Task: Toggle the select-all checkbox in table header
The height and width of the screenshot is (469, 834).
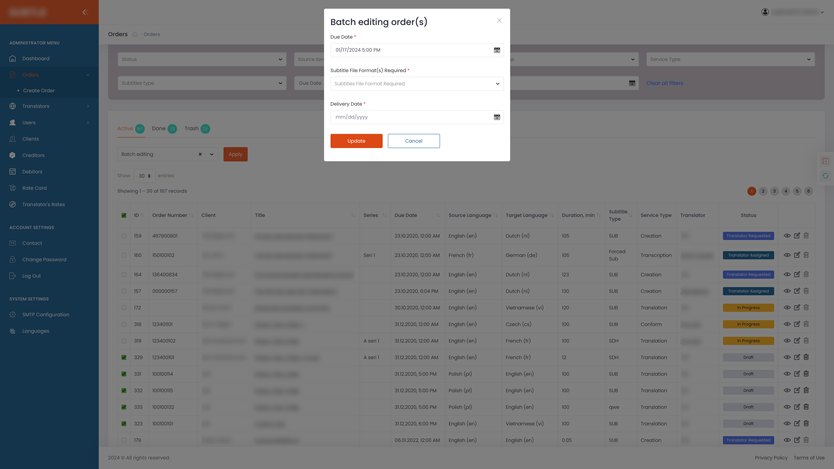Action: pos(124,215)
